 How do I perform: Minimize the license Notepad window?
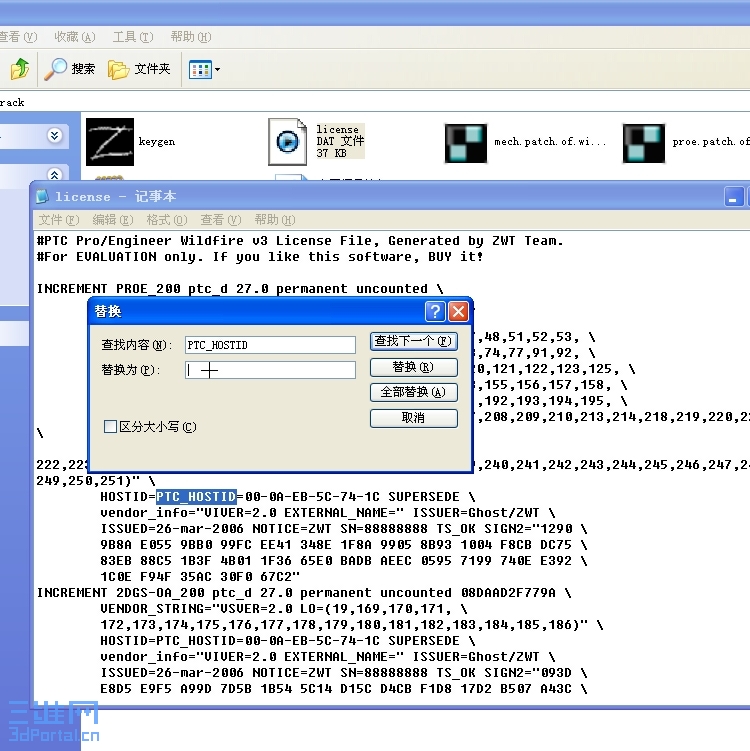[x=733, y=196]
